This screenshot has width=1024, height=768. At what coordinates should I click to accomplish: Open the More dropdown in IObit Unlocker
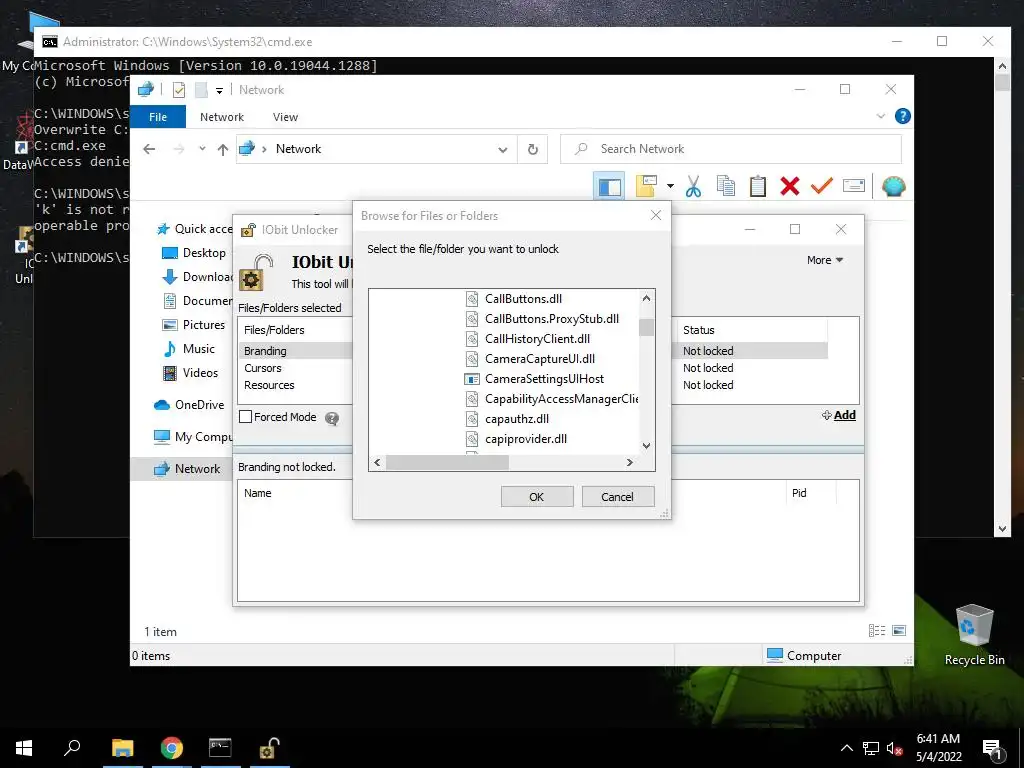pyautogui.click(x=825, y=260)
